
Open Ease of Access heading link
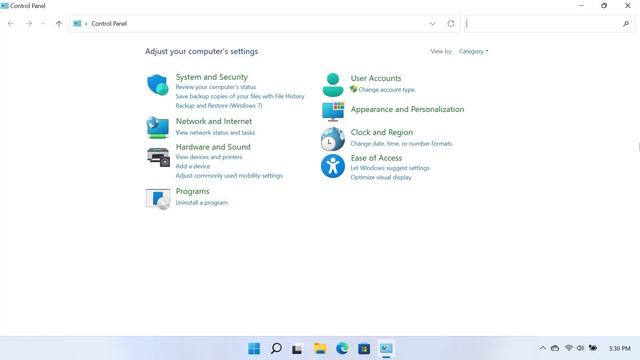coord(376,158)
